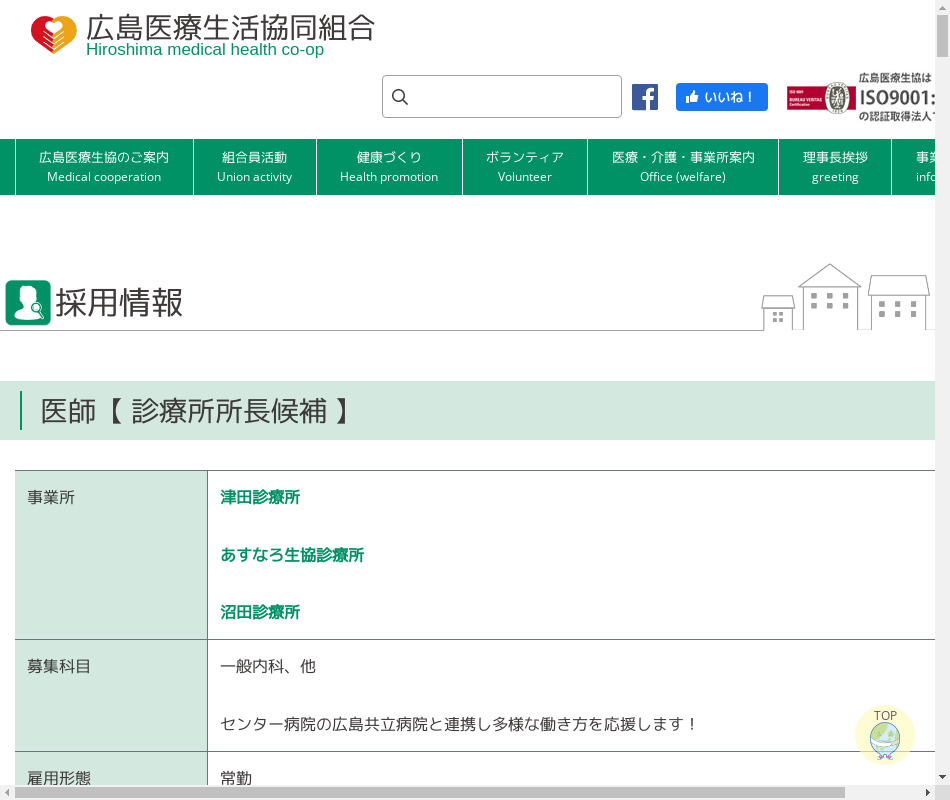950x800 pixels.
Task: Follow the 沼田診療所 link
Action: click(260, 612)
